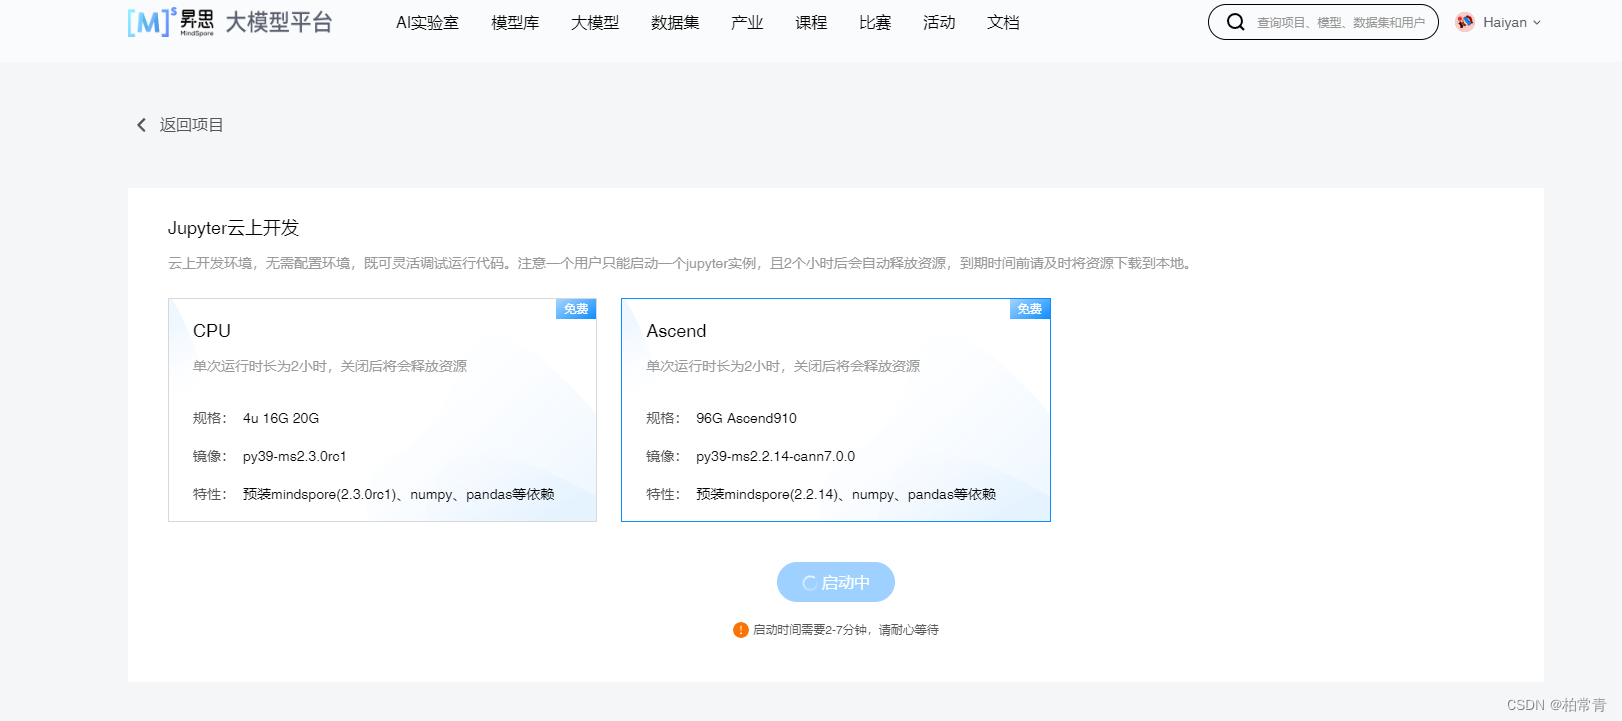
Task: Focus the 查询项目、模型、数据集和用户 search field
Action: pos(1323,22)
